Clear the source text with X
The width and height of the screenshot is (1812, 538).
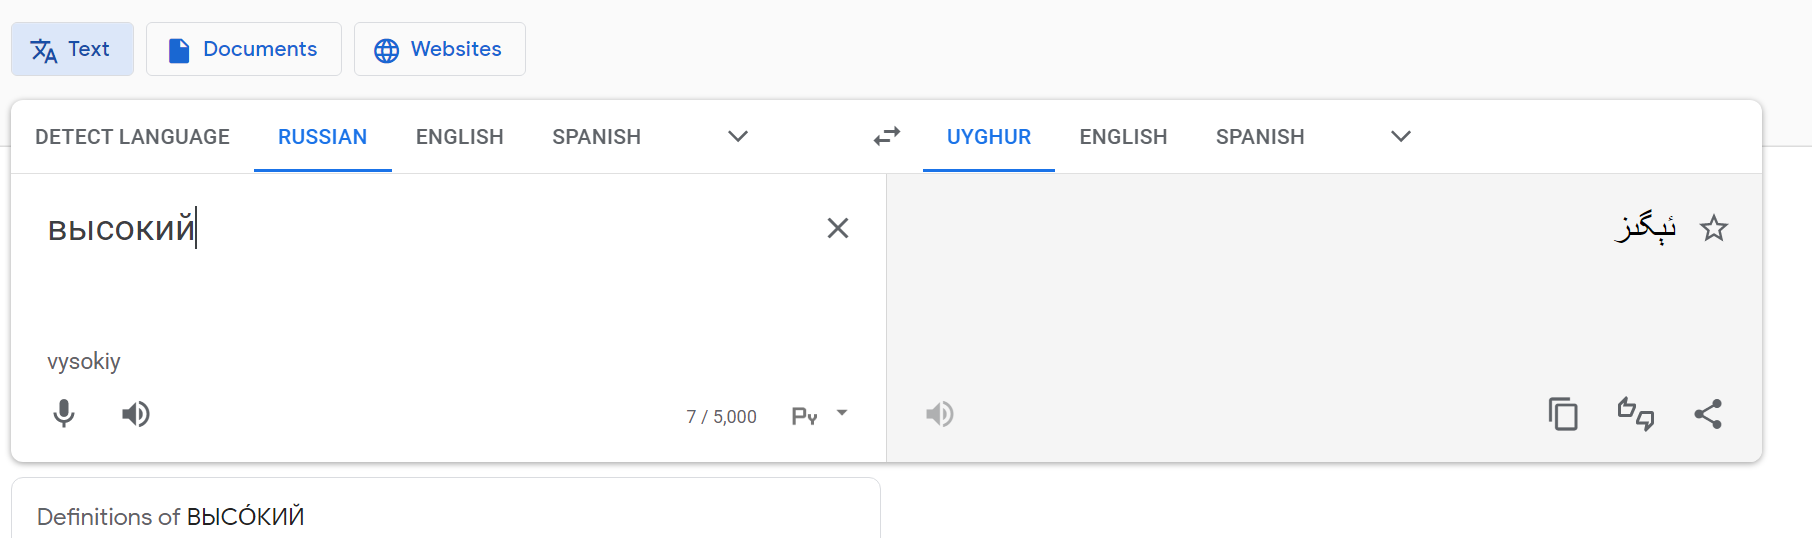pyautogui.click(x=838, y=229)
